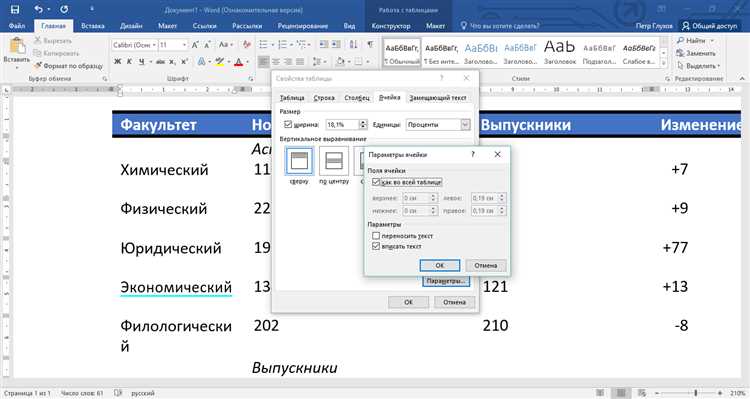The width and height of the screenshot is (750, 399).
Task: Open the numbered list dropdown arrow
Action: tap(291, 45)
